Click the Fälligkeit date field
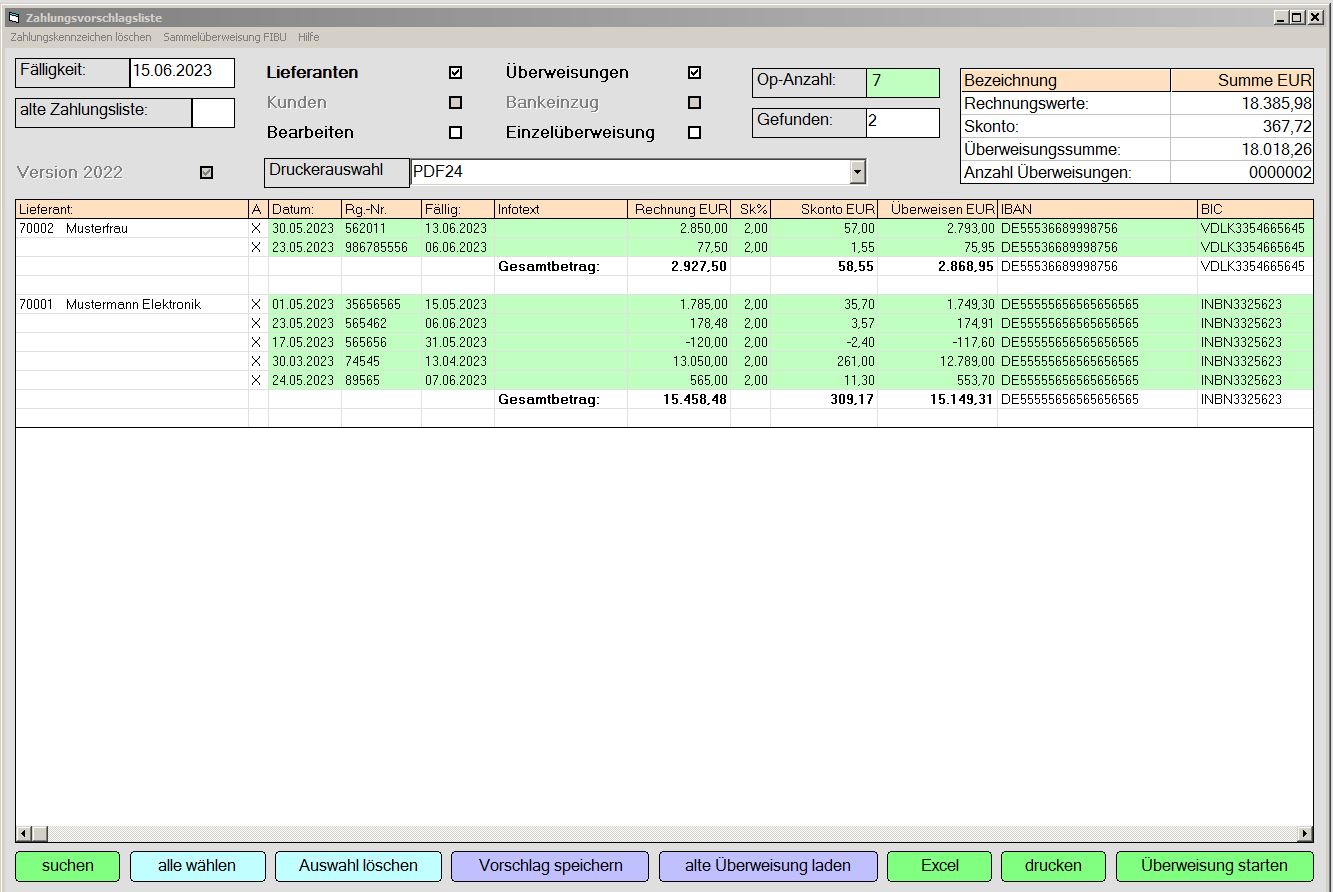This screenshot has width=1333, height=892. point(182,72)
